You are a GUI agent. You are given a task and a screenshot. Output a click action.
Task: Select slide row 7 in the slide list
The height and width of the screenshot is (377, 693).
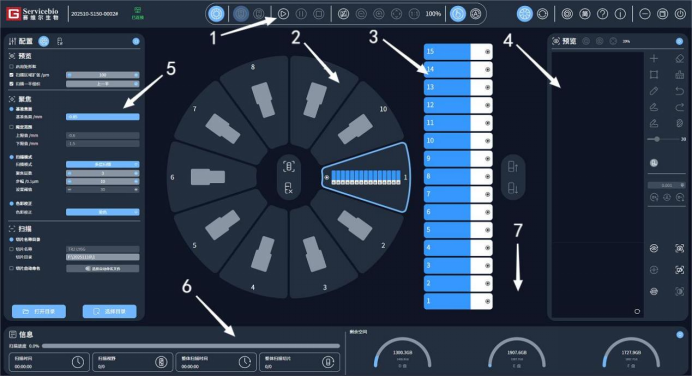point(458,194)
